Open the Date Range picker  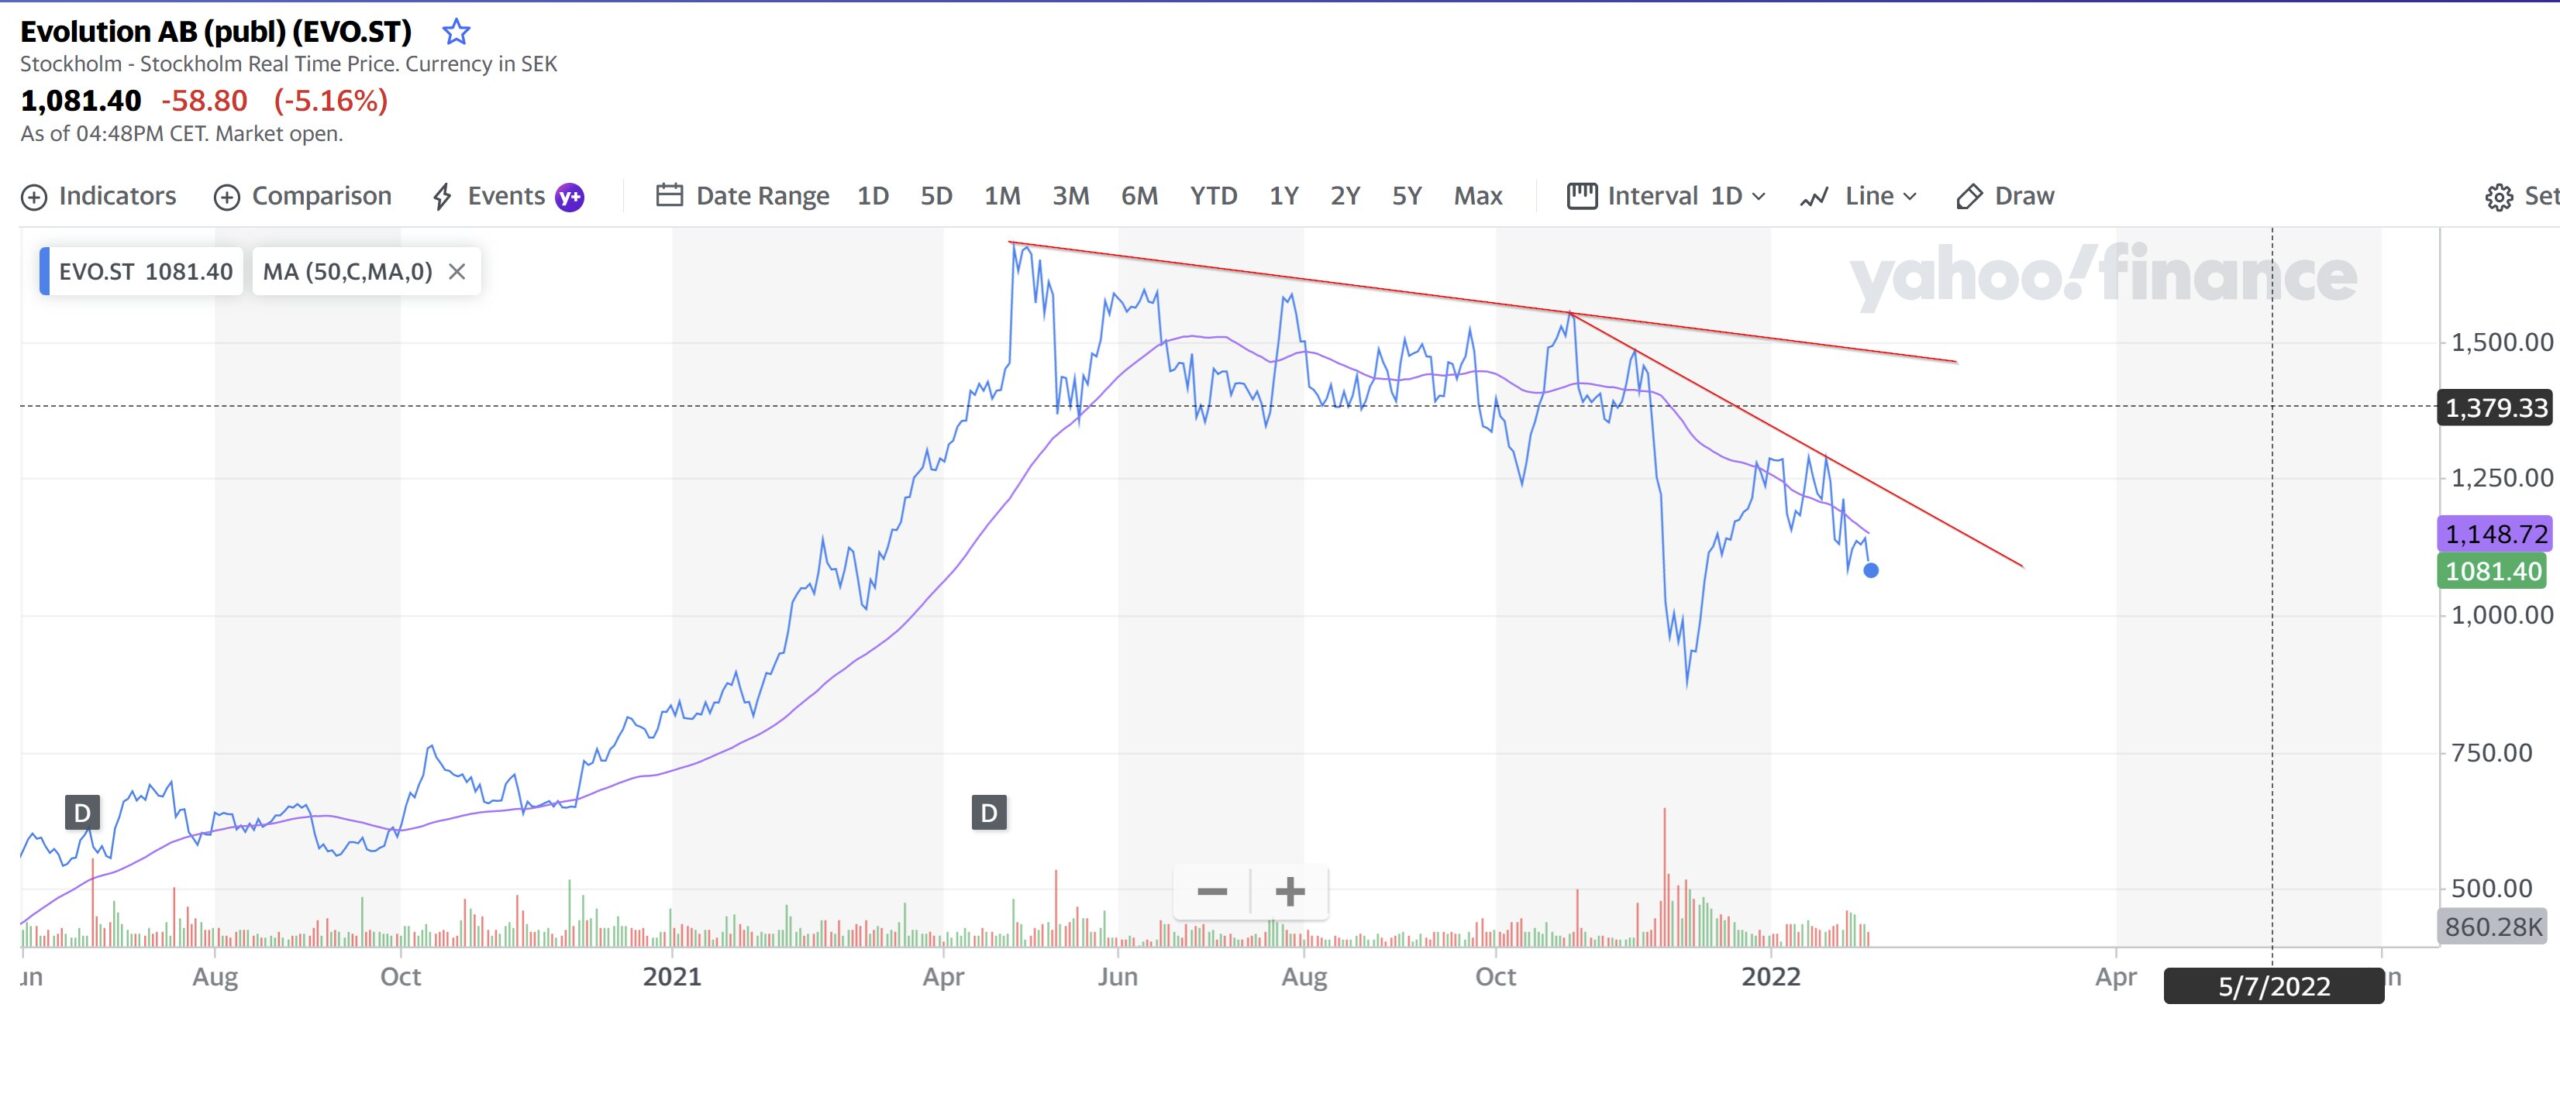coord(743,196)
